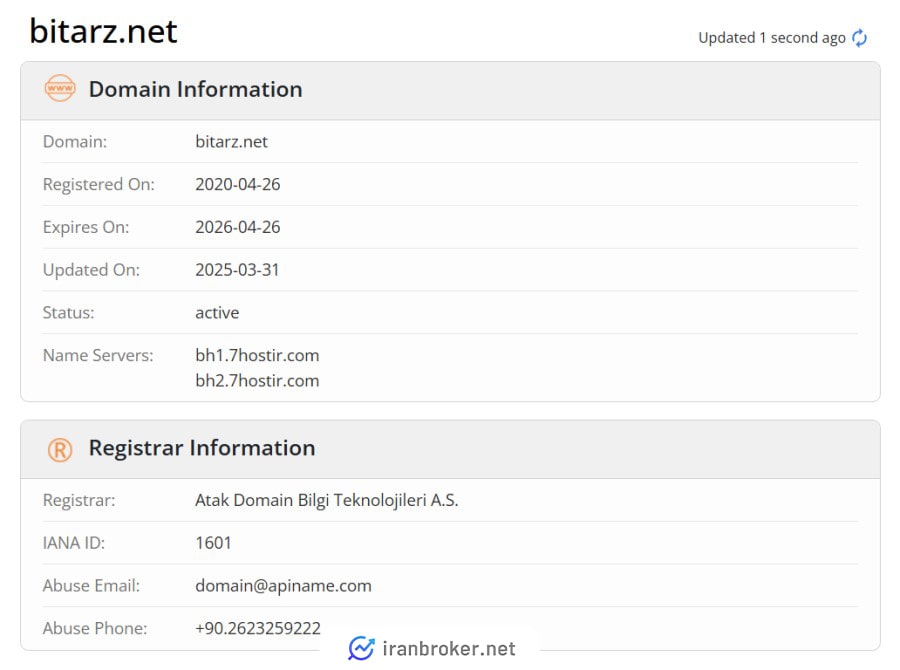Click the "Expires On:" label

click(86, 227)
